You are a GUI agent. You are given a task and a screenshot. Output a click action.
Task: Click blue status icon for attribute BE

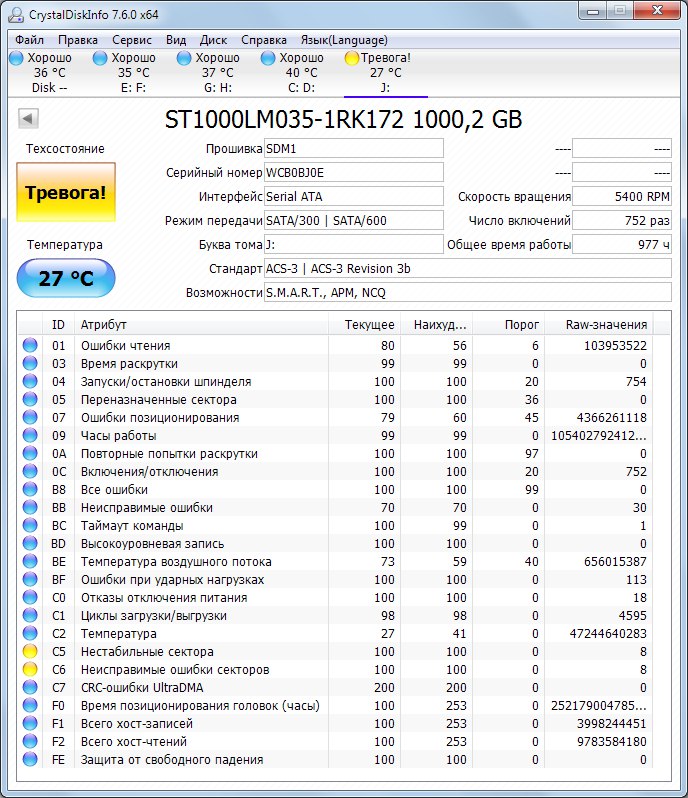click(x=30, y=561)
